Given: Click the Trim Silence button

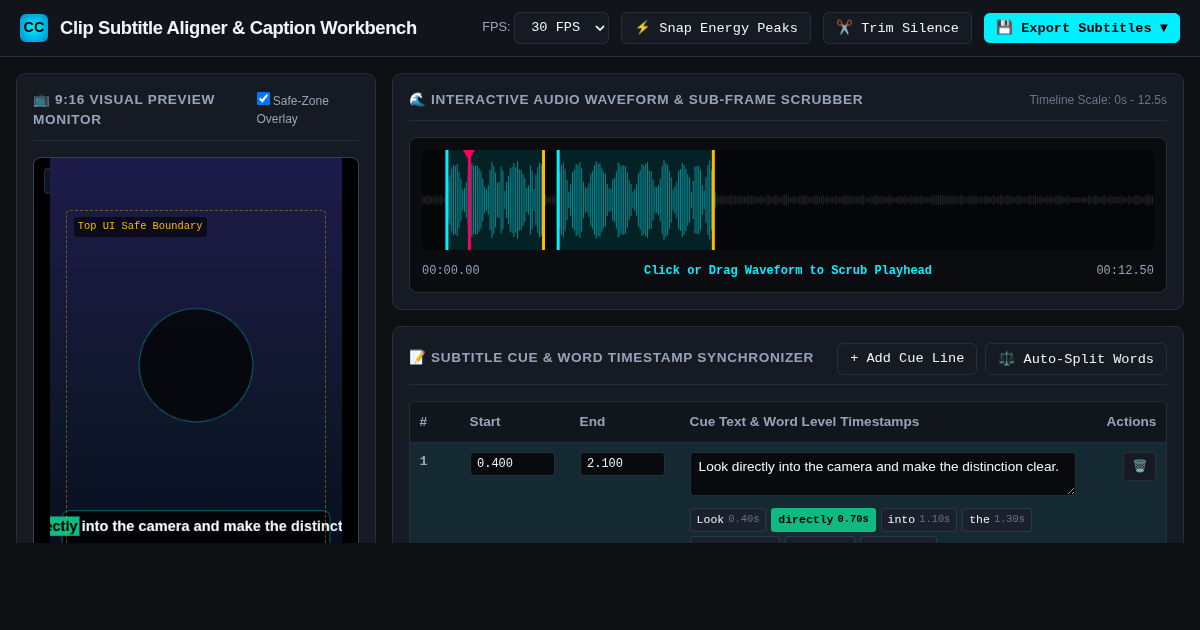Looking at the screenshot, I should point(897,28).
